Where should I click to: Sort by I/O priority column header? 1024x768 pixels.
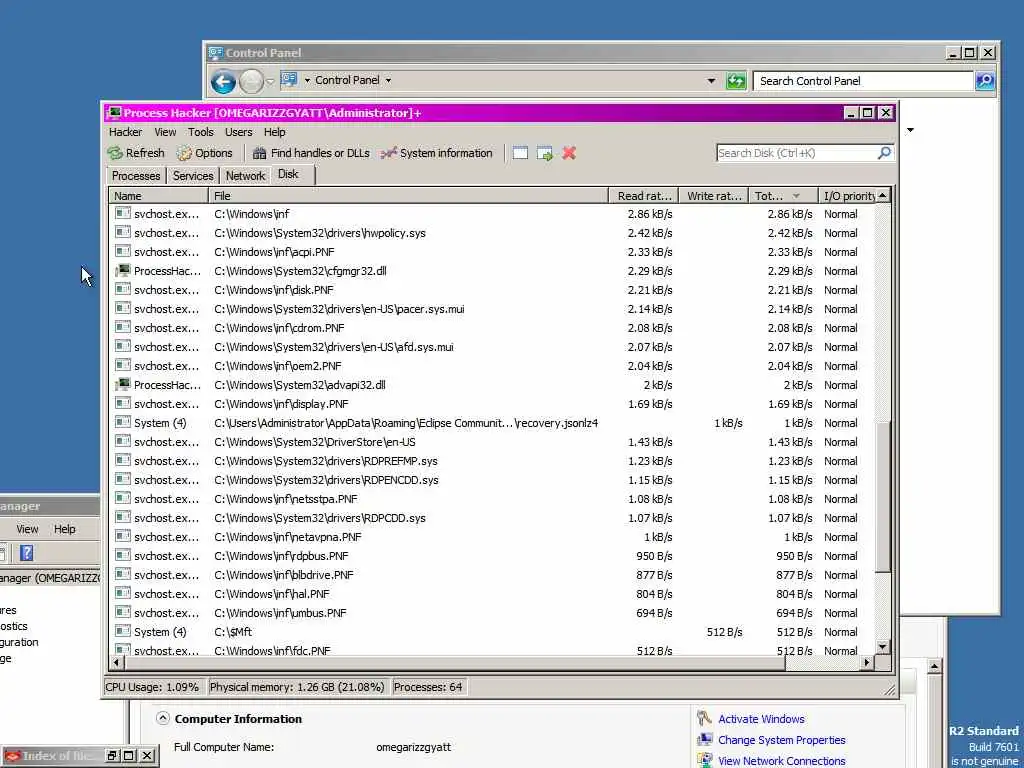848,196
